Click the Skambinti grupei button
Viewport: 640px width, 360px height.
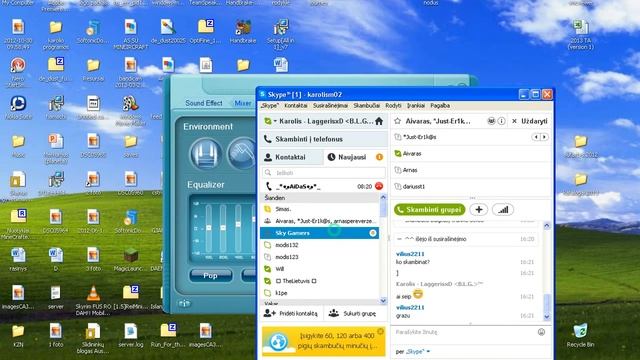click(x=429, y=210)
